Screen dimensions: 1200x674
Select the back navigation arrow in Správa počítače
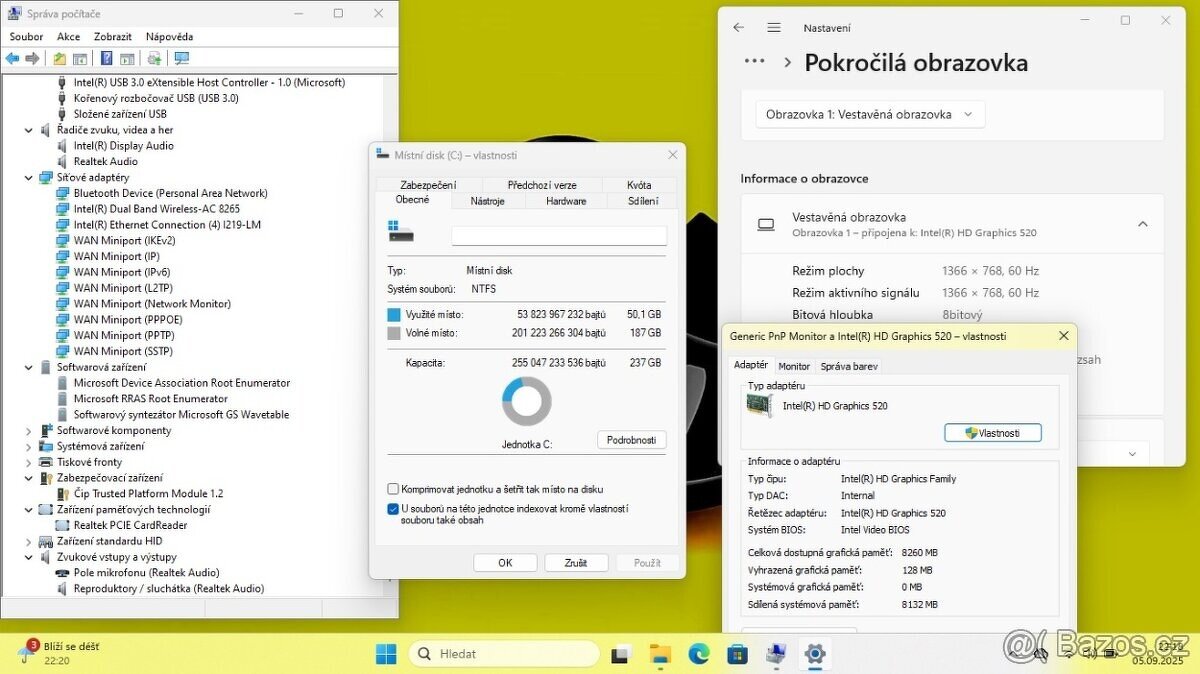coord(12,57)
